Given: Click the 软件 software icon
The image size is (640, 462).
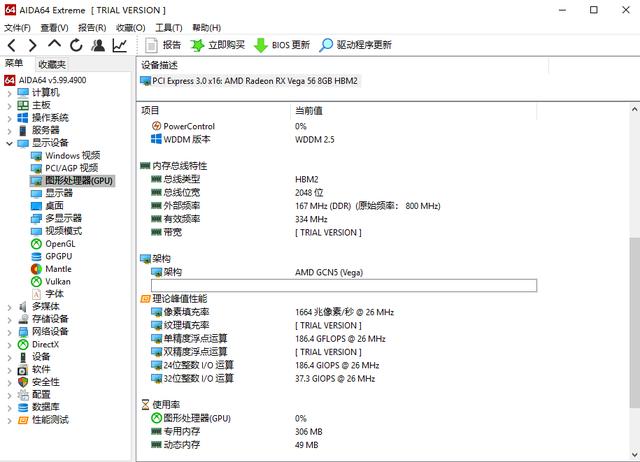Looking at the screenshot, I should [23, 370].
